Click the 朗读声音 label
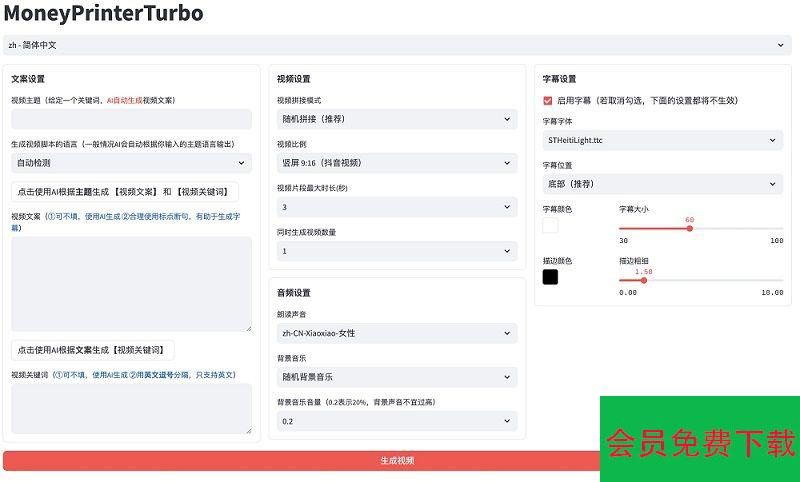The image size is (800, 482). pos(292,315)
